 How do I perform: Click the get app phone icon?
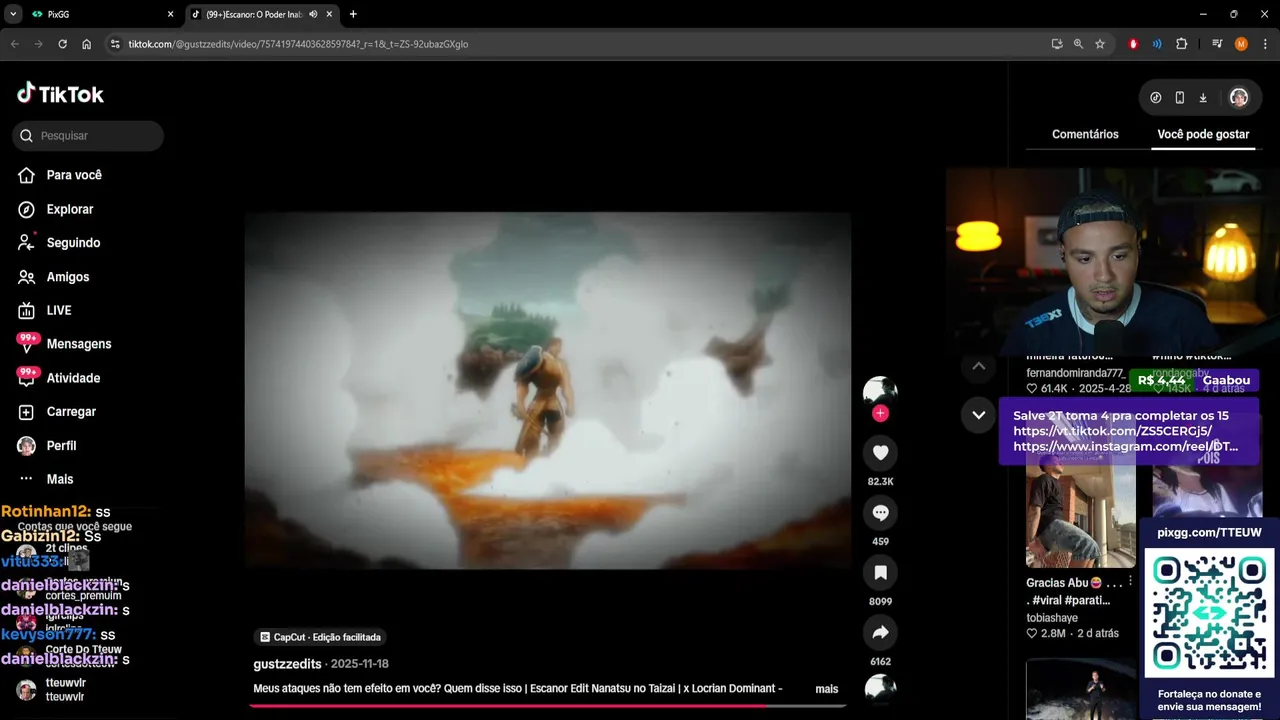1179,98
